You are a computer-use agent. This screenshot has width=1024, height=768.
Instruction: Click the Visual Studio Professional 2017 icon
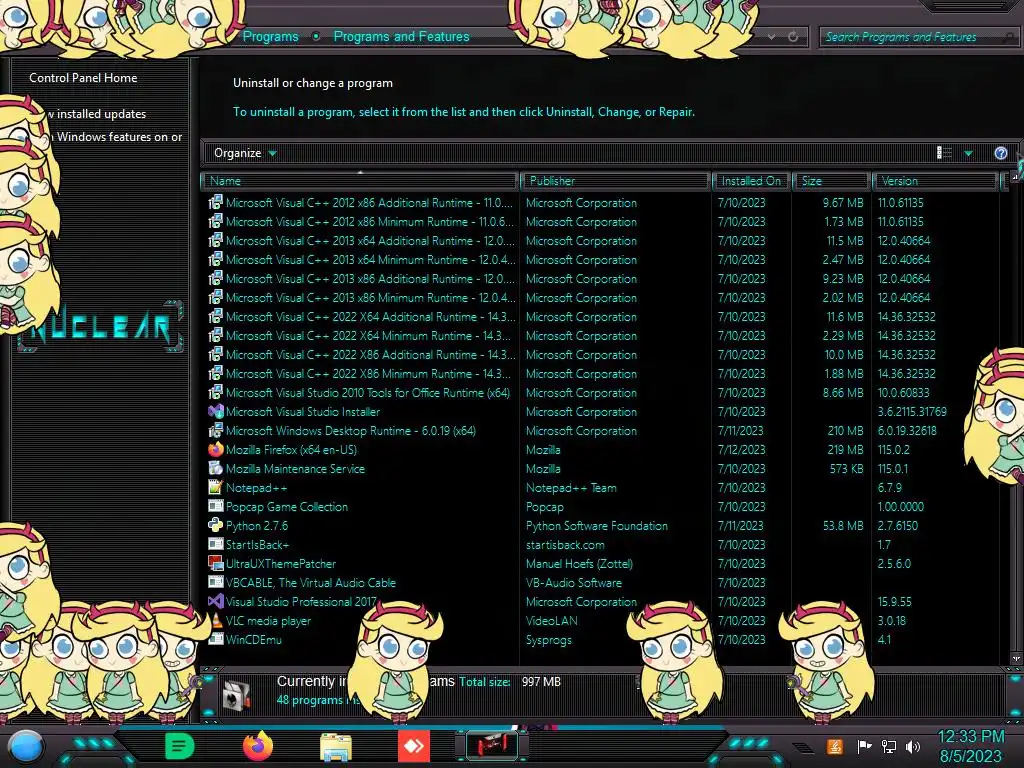click(x=216, y=601)
